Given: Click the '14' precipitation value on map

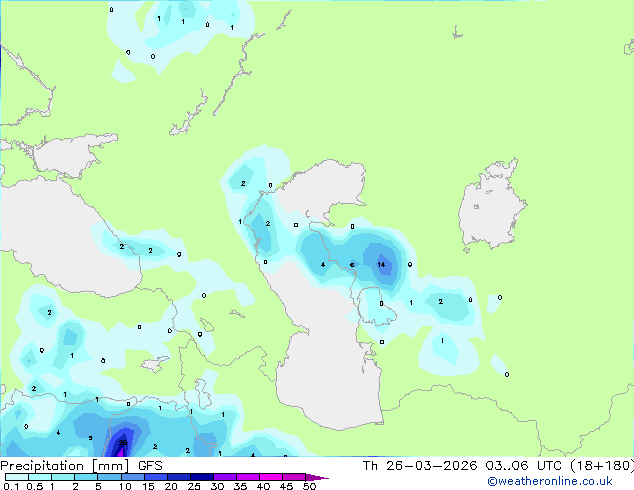Looking at the screenshot, I should click(x=381, y=264).
